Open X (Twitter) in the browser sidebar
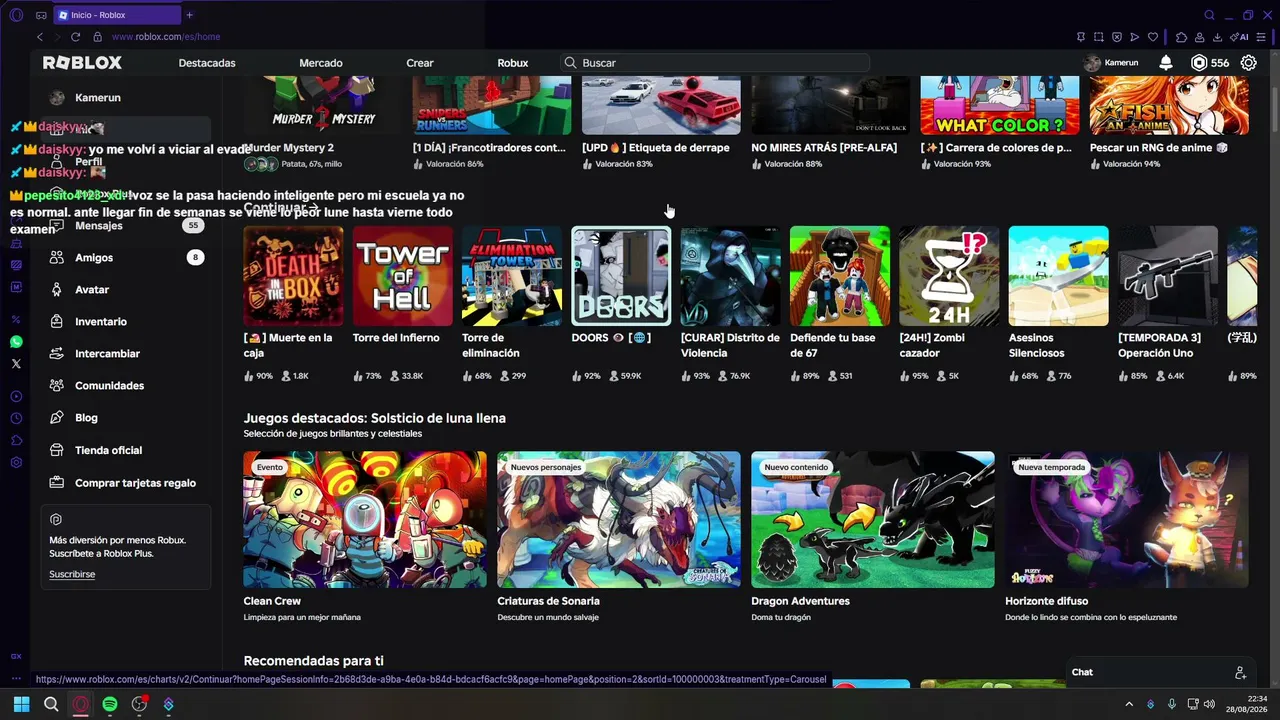Screen dimensions: 1280x720 click(16, 364)
